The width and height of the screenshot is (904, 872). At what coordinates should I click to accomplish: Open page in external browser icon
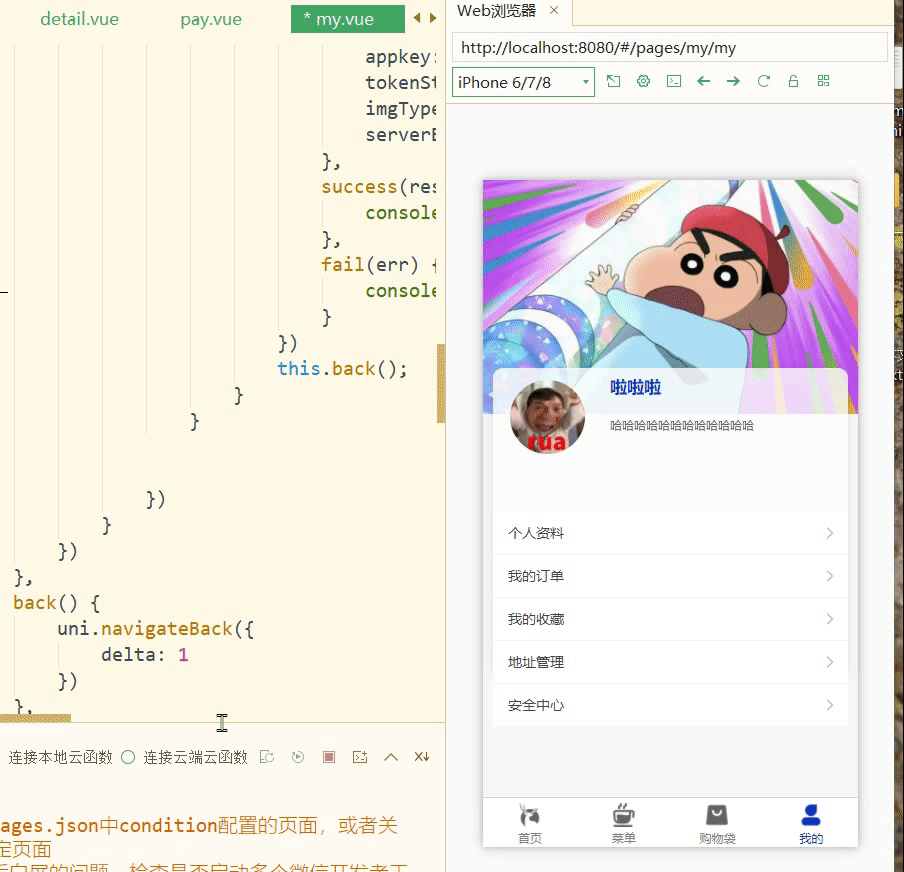613,81
